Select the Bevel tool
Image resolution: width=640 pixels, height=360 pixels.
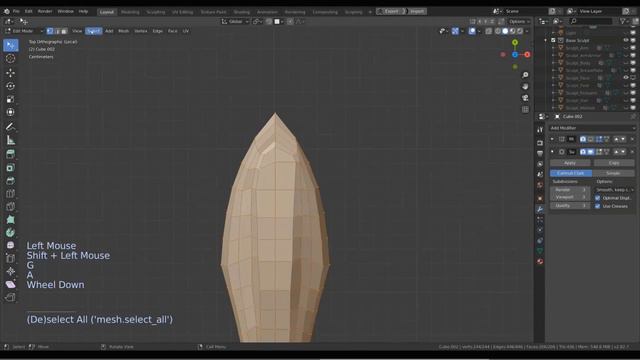[11, 180]
